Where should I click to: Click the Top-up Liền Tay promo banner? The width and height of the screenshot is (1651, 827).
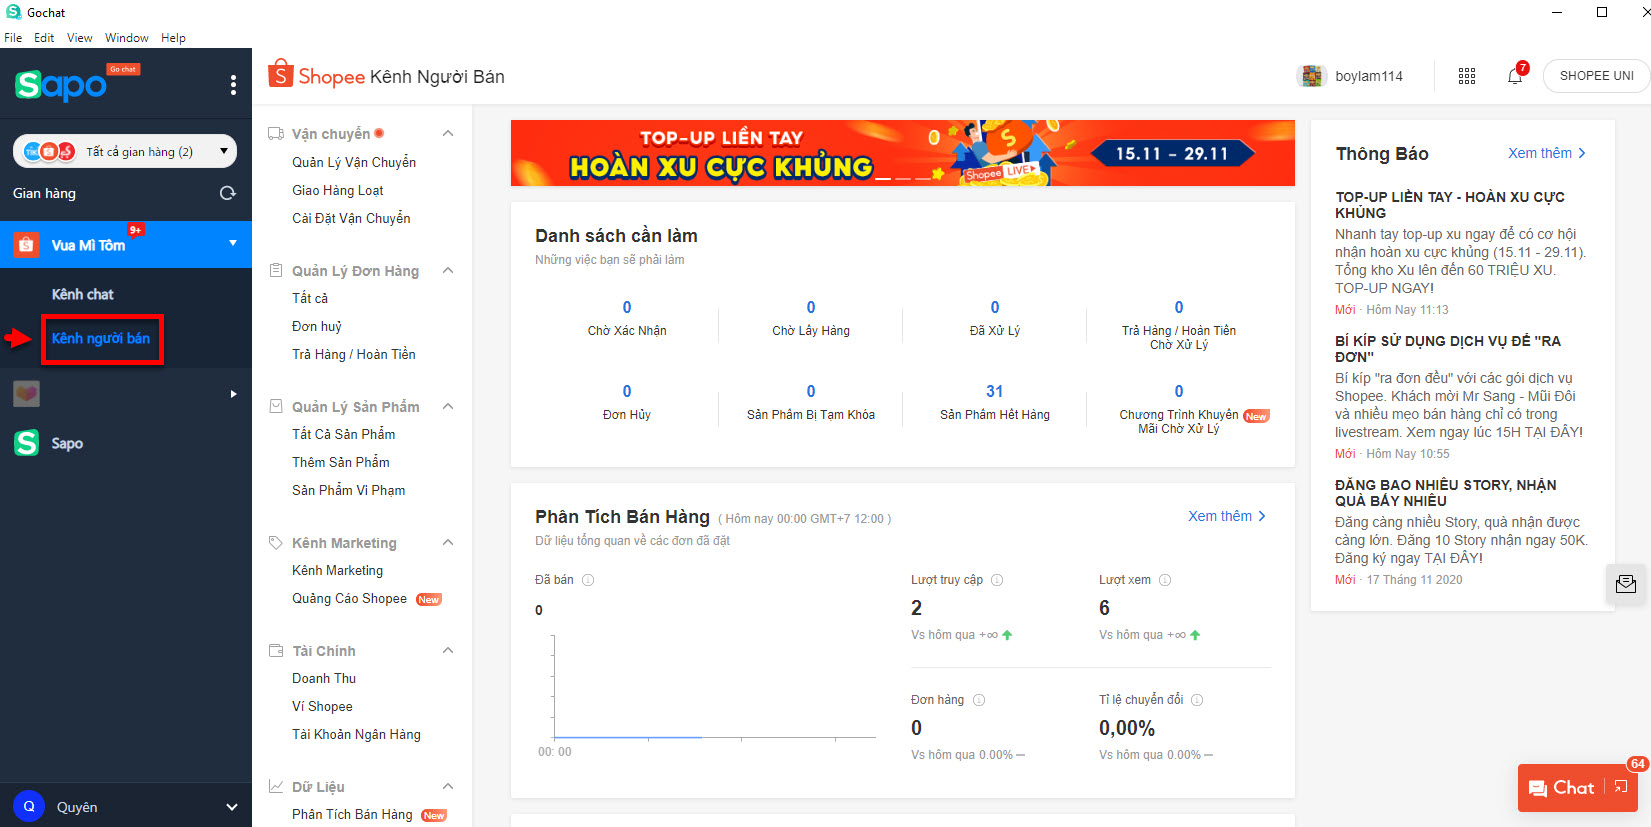[x=902, y=153]
